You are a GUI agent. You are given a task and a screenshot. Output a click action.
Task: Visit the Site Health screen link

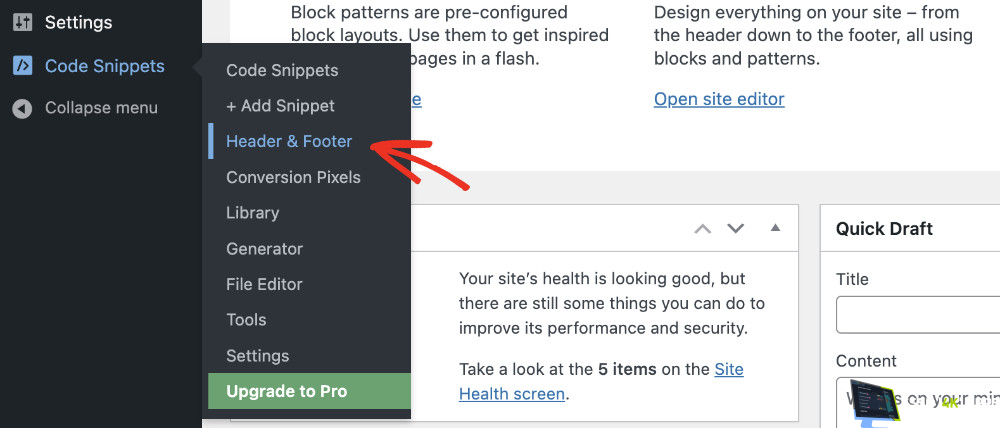[514, 394]
